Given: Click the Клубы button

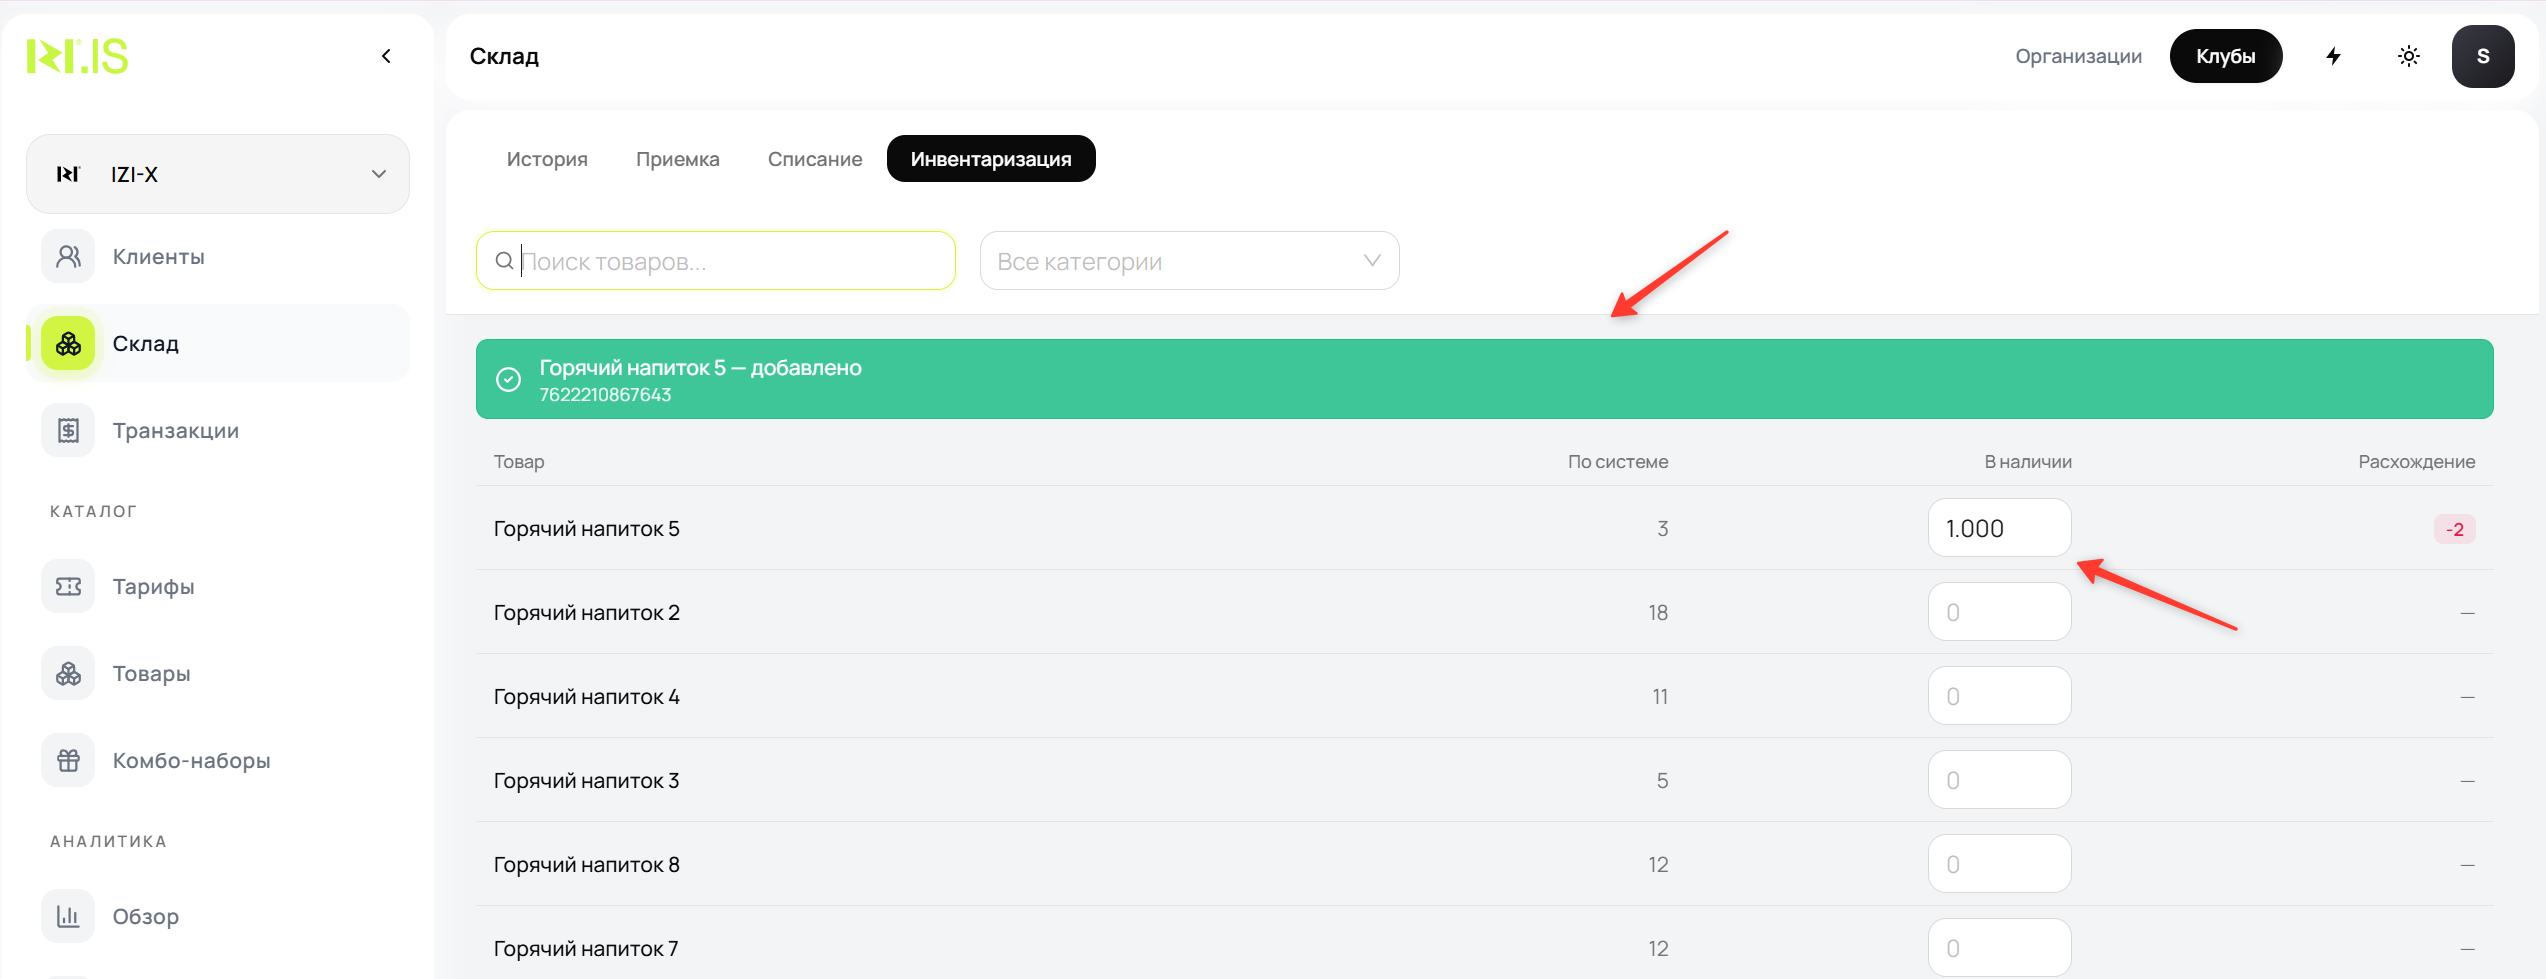Looking at the screenshot, I should [2226, 56].
